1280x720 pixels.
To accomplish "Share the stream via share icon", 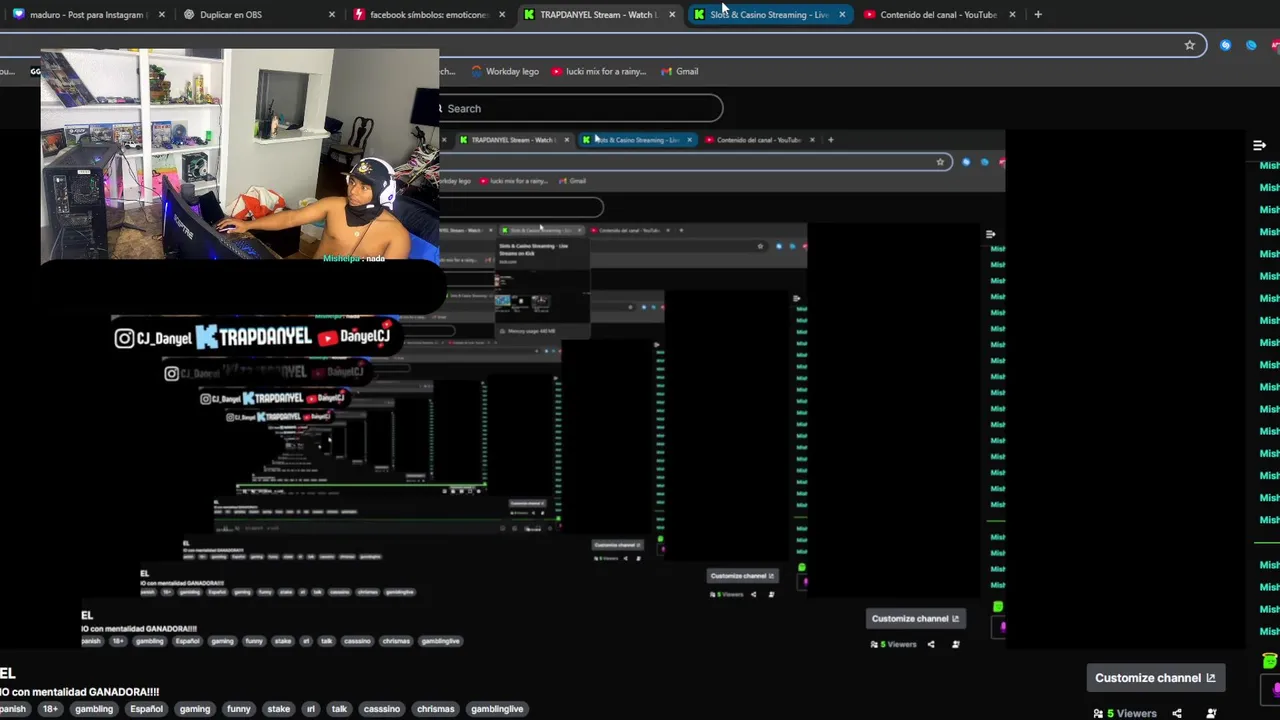I will pos(1177,713).
